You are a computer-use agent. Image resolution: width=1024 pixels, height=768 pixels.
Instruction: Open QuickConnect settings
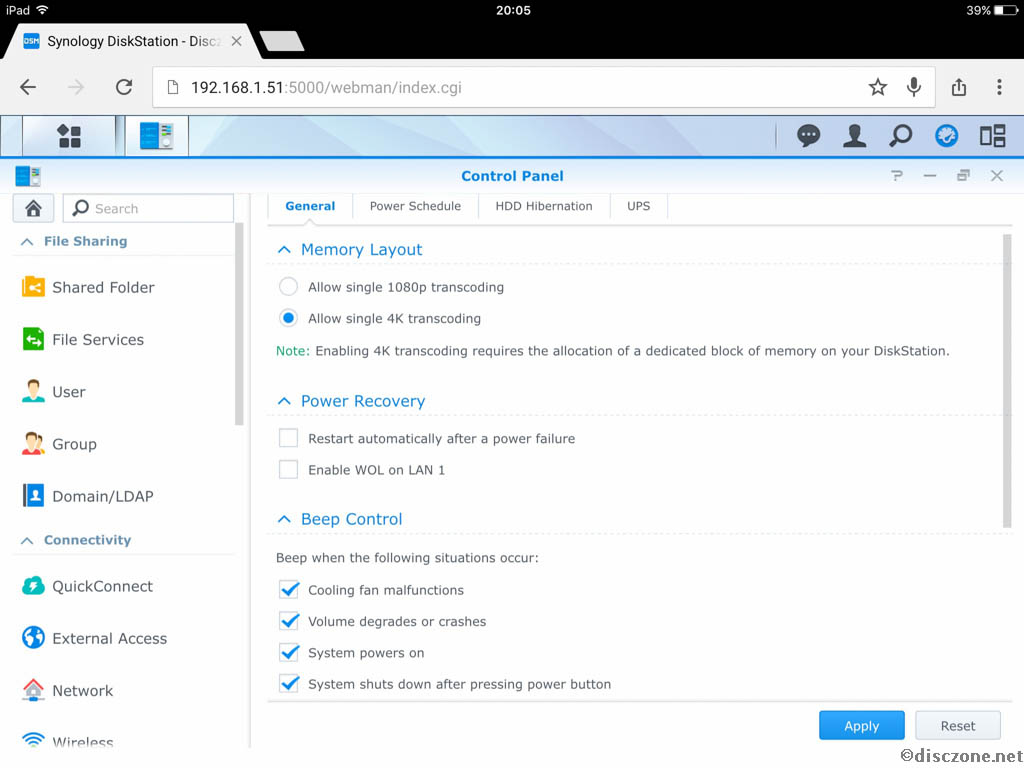(x=88, y=586)
